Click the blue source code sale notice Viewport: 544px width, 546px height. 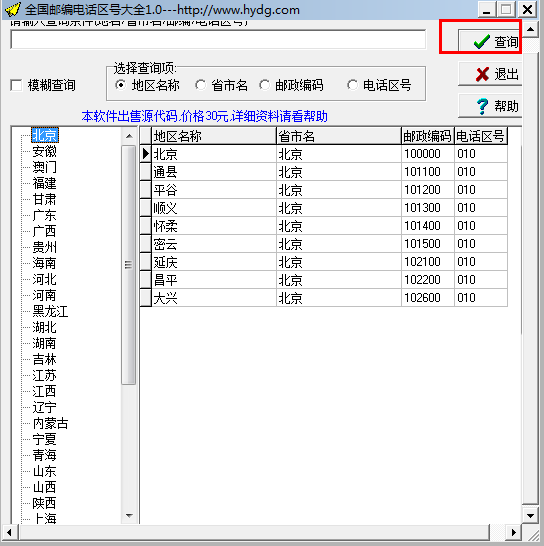click(x=204, y=116)
